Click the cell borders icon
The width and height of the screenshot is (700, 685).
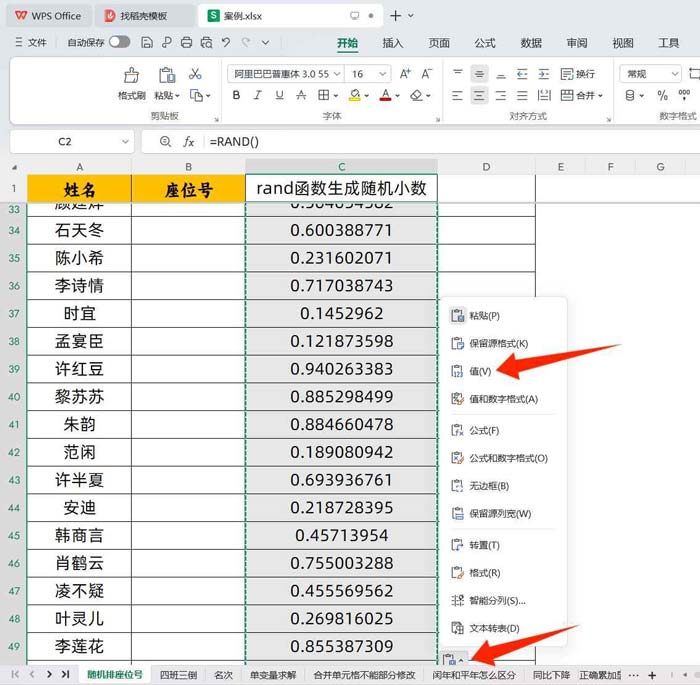(323, 95)
